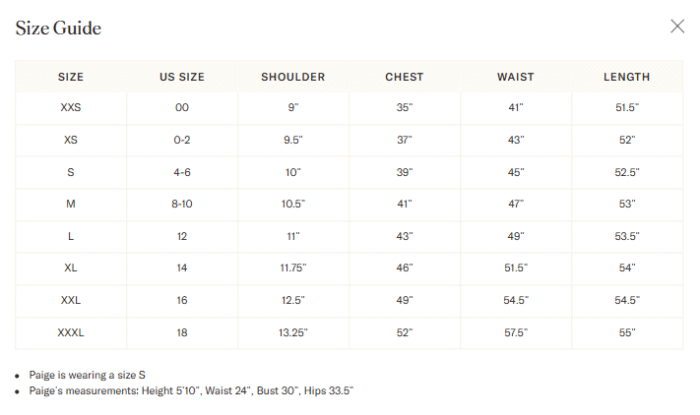Select the SIZE column header
The image size is (700, 415).
tap(71, 77)
